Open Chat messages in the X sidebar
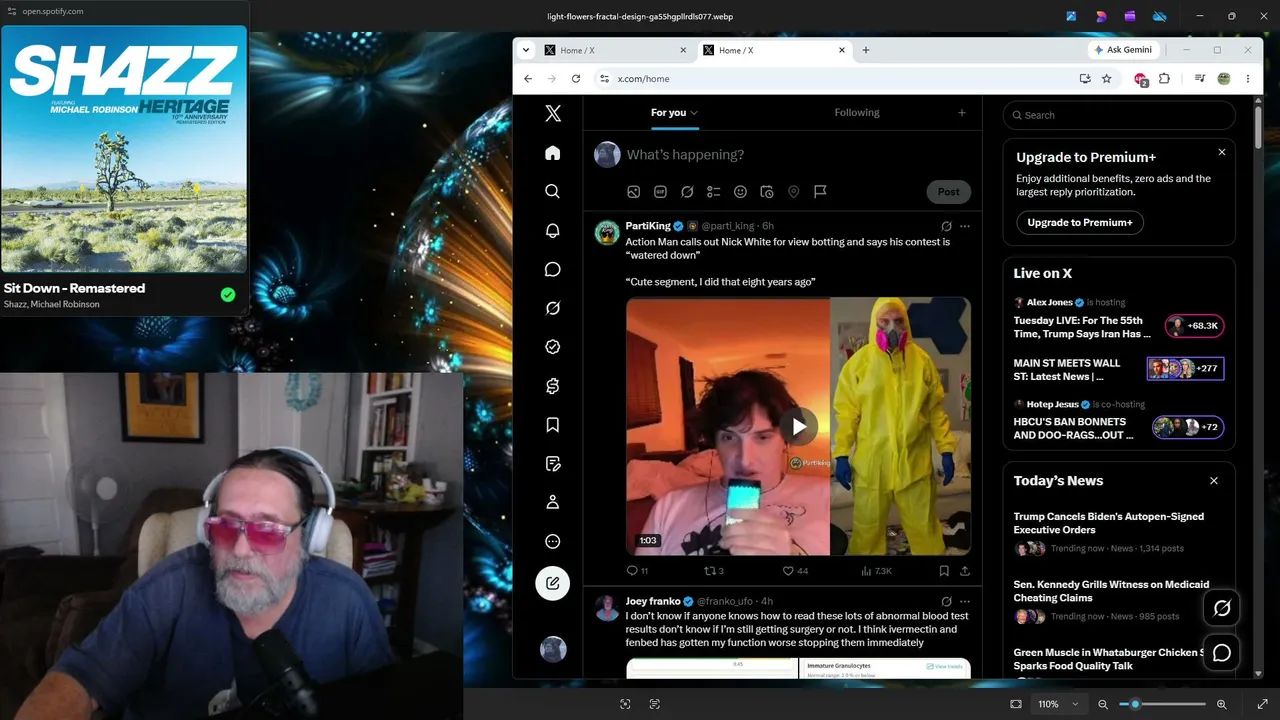This screenshot has width=1280, height=720. click(553, 269)
